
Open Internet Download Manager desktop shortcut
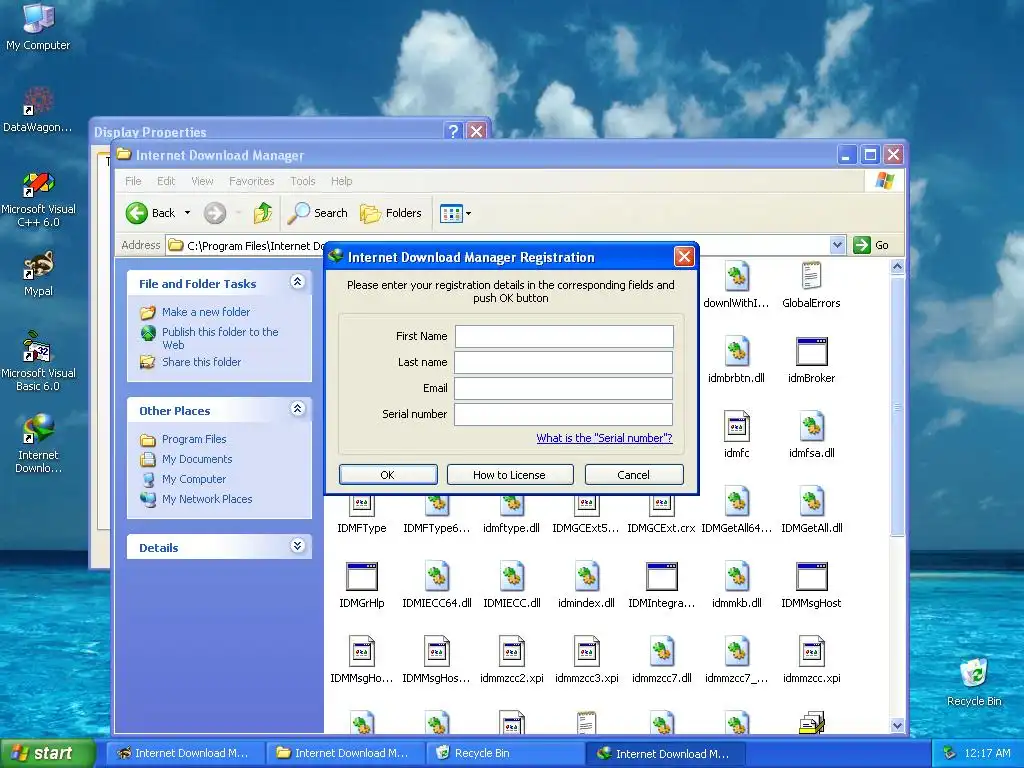(x=38, y=444)
